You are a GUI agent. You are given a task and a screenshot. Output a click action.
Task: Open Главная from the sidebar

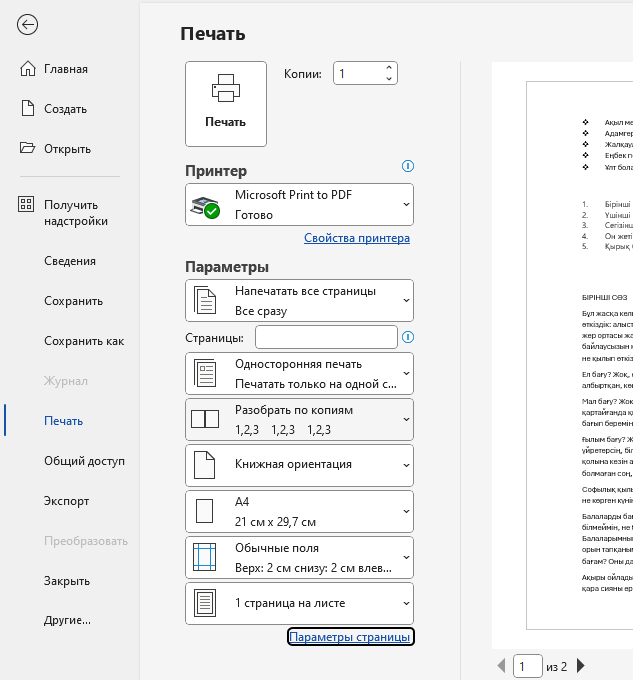tap(66, 69)
